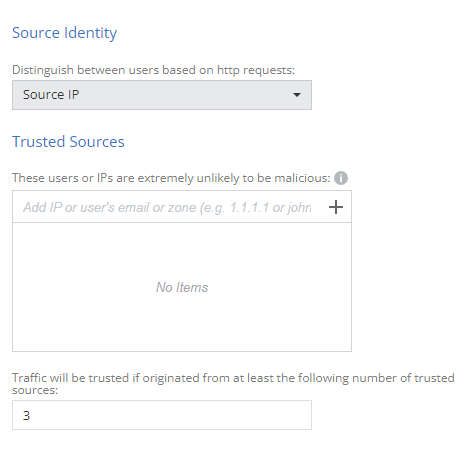This screenshot has height=464, width=474.
Task: Click 'Traffic will be trusted if originated' label
Action: (233, 384)
